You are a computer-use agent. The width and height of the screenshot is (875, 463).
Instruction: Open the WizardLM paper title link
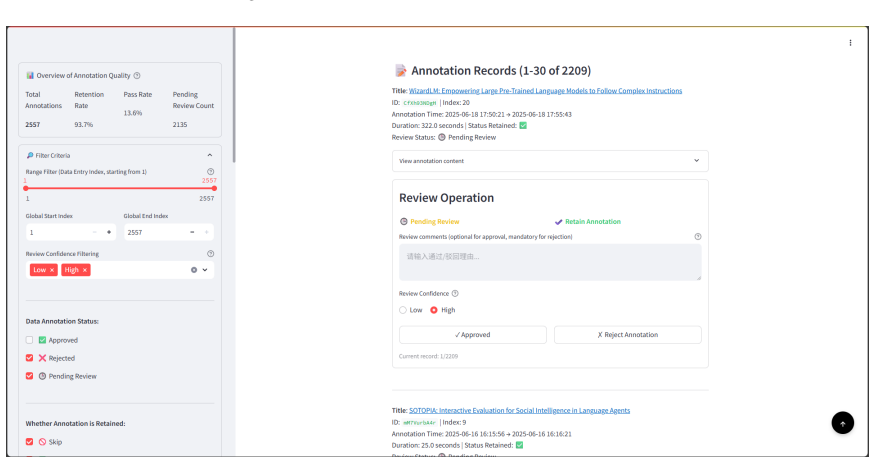pos(545,91)
